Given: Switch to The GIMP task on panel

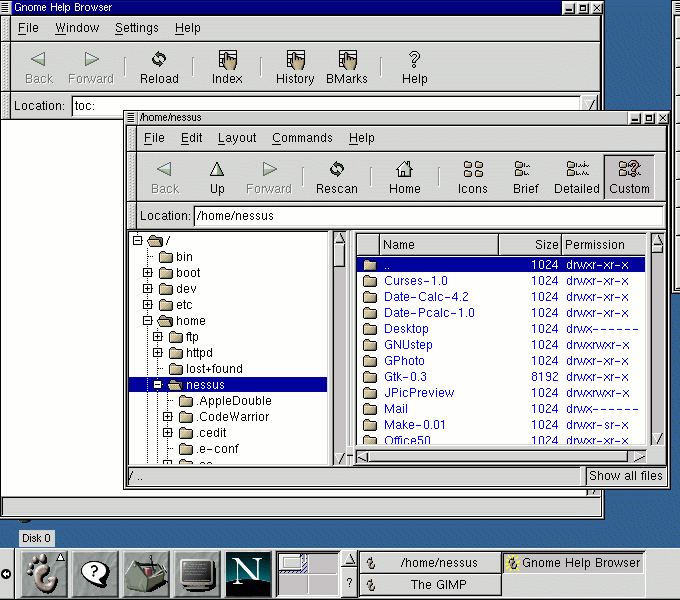Looking at the screenshot, I should pyautogui.click(x=431, y=584).
